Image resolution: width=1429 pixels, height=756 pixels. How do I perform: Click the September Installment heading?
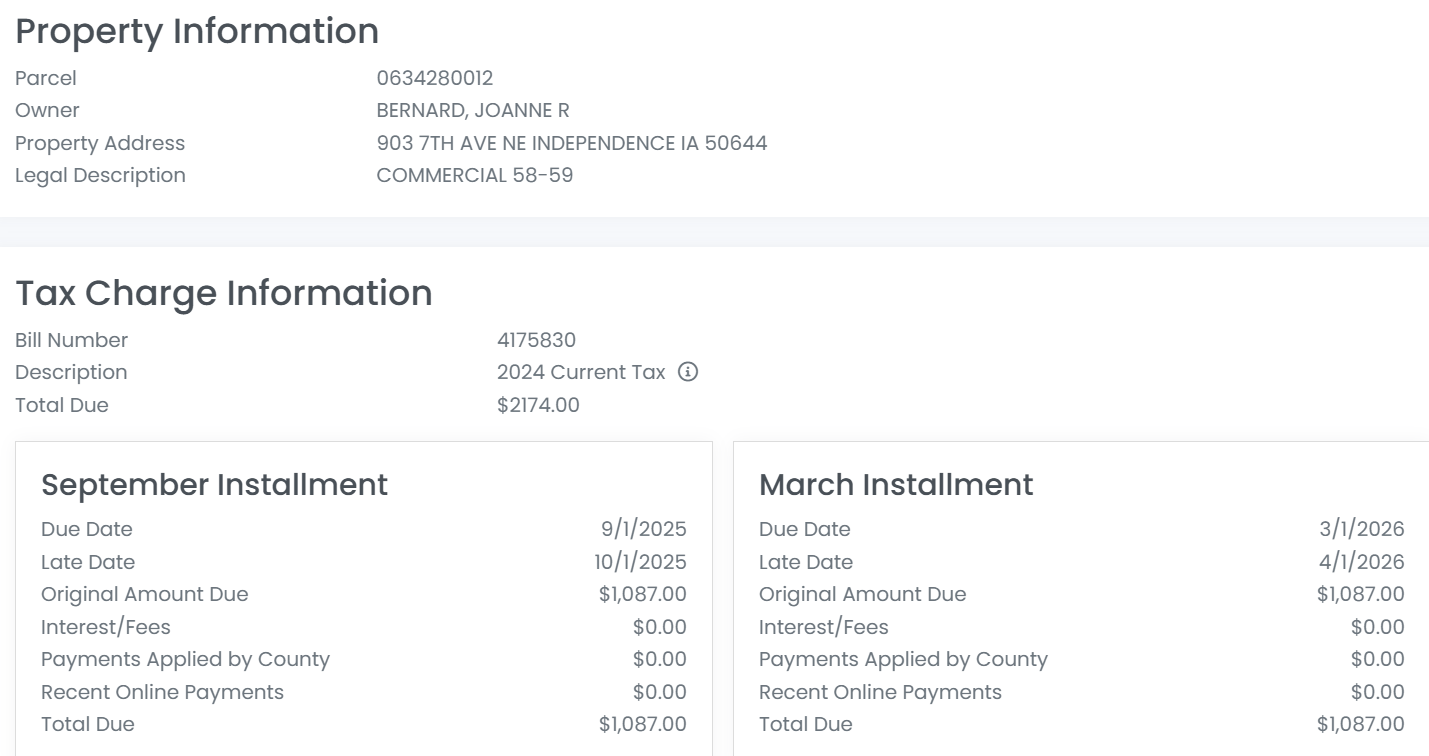(214, 484)
